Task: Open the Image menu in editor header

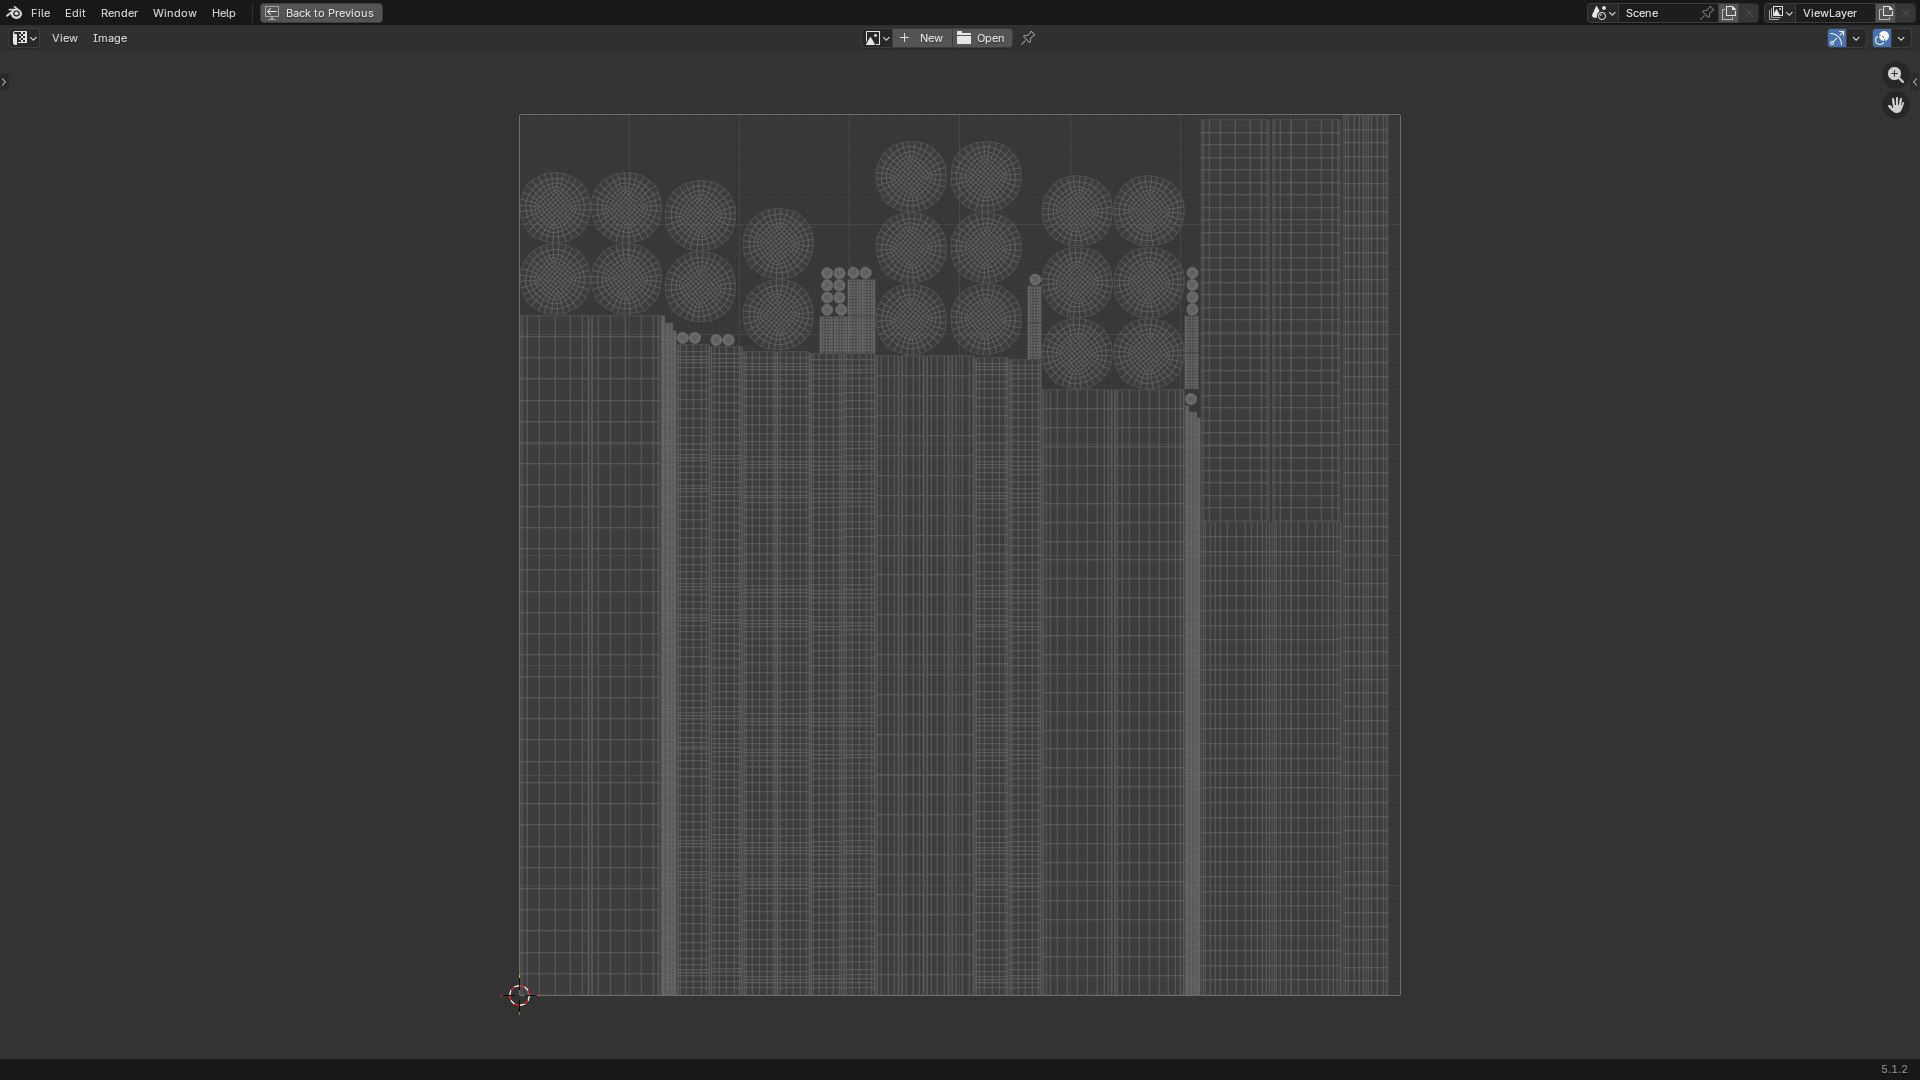Action: (110, 38)
